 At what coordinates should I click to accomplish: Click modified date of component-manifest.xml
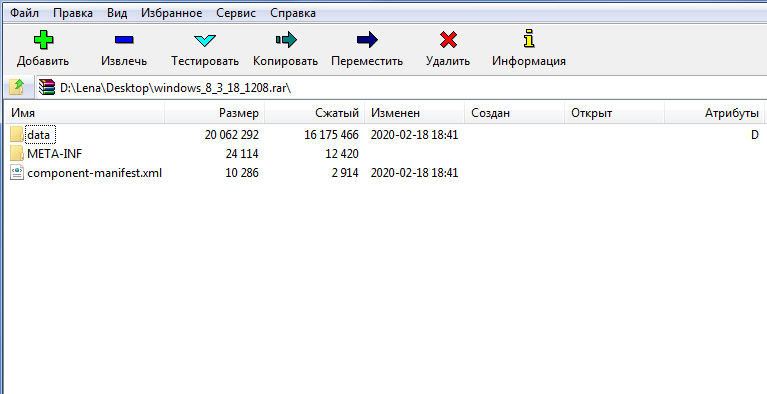414,173
